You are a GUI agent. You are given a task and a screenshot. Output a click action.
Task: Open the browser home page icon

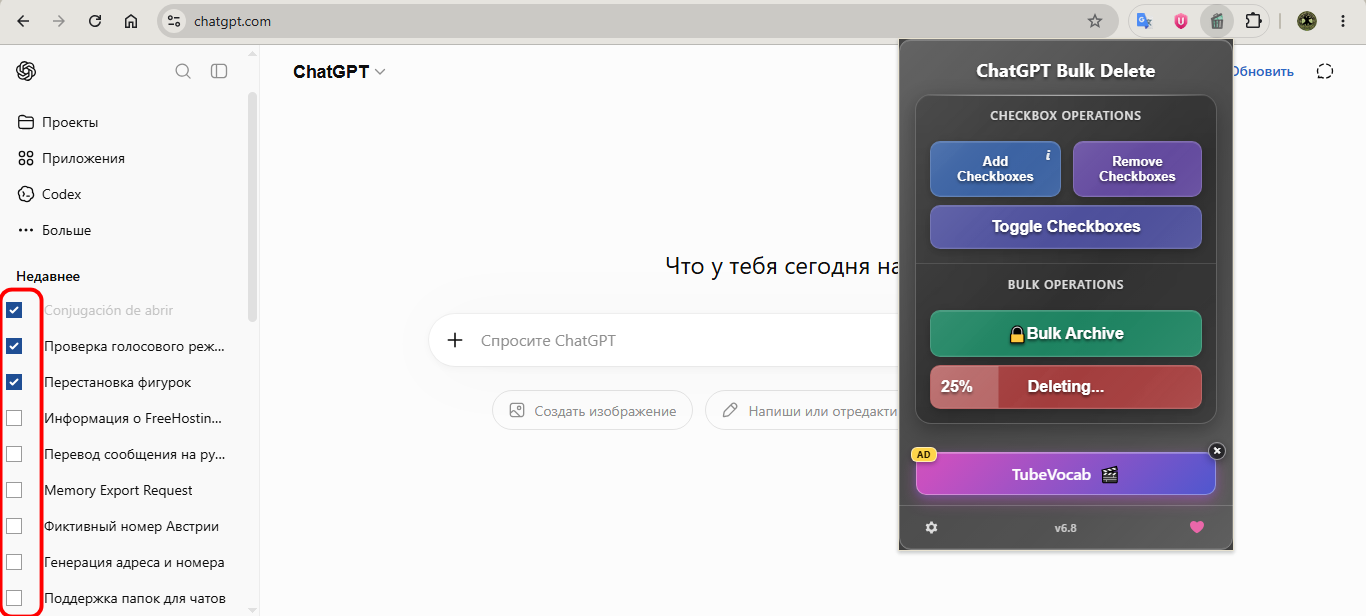[x=131, y=21]
